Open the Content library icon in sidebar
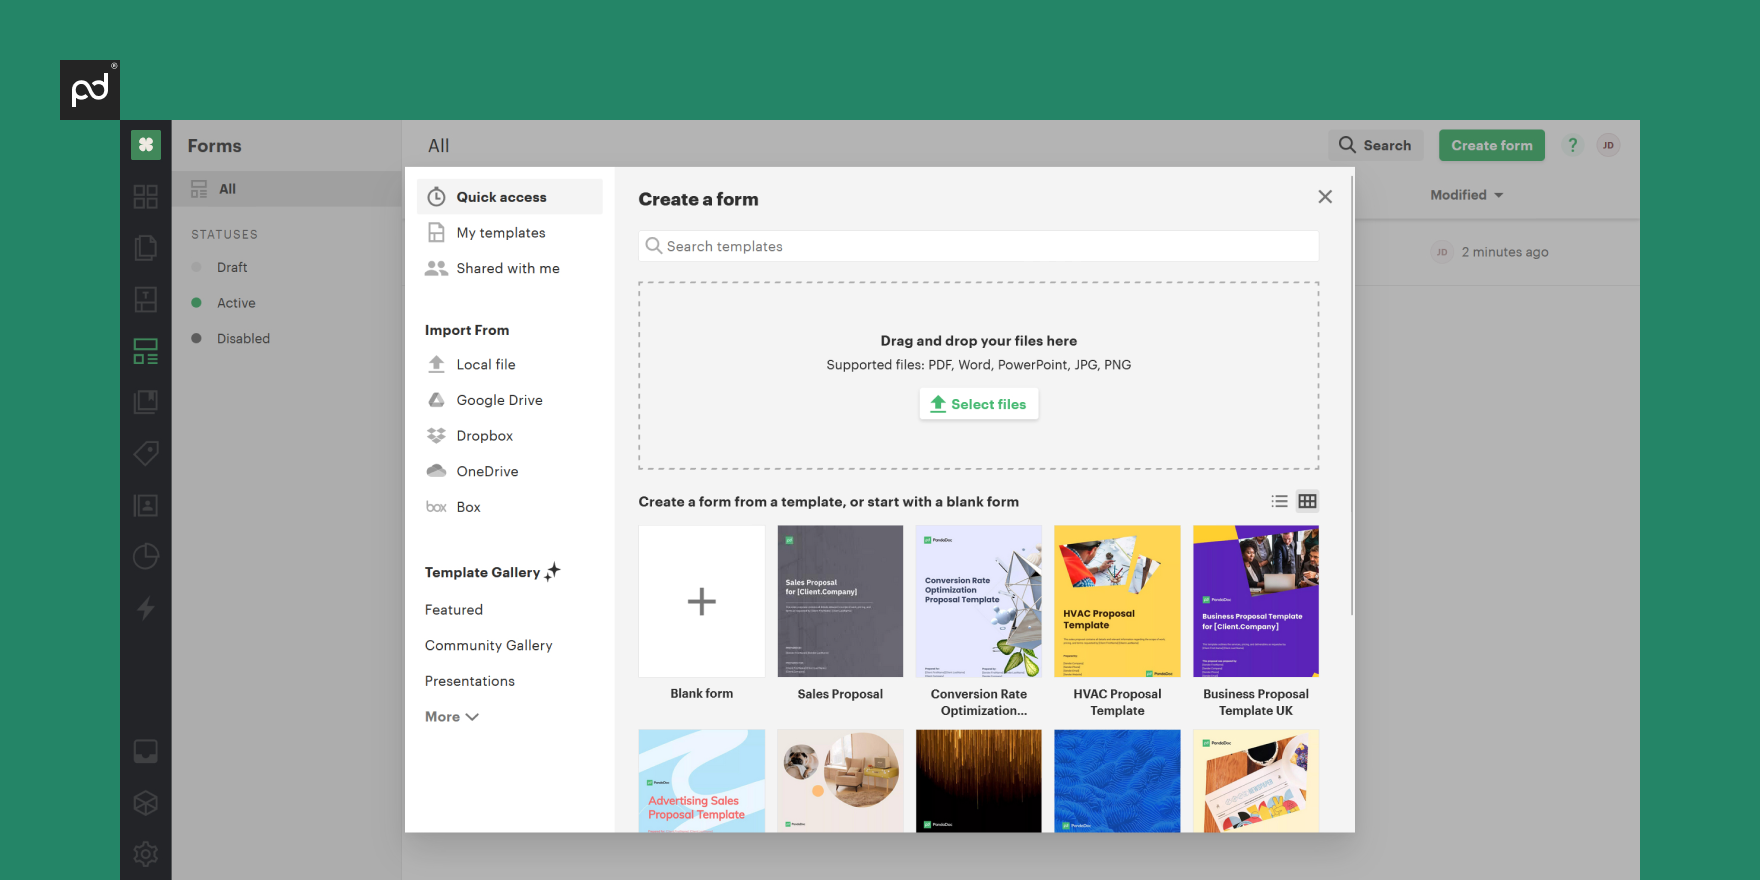Image resolution: width=1760 pixels, height=880 pixels. click(x=146, y=402)
